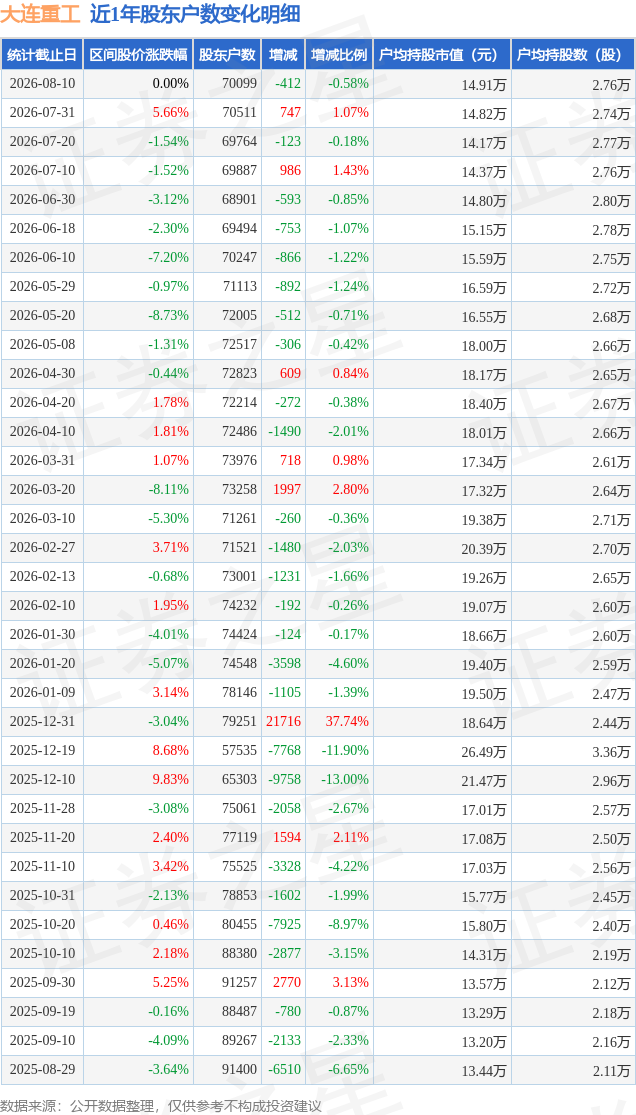The width and height of the screenshot is (636, 1115).
Task: Click the 3.36万 average shares cell
Action: 611,751
